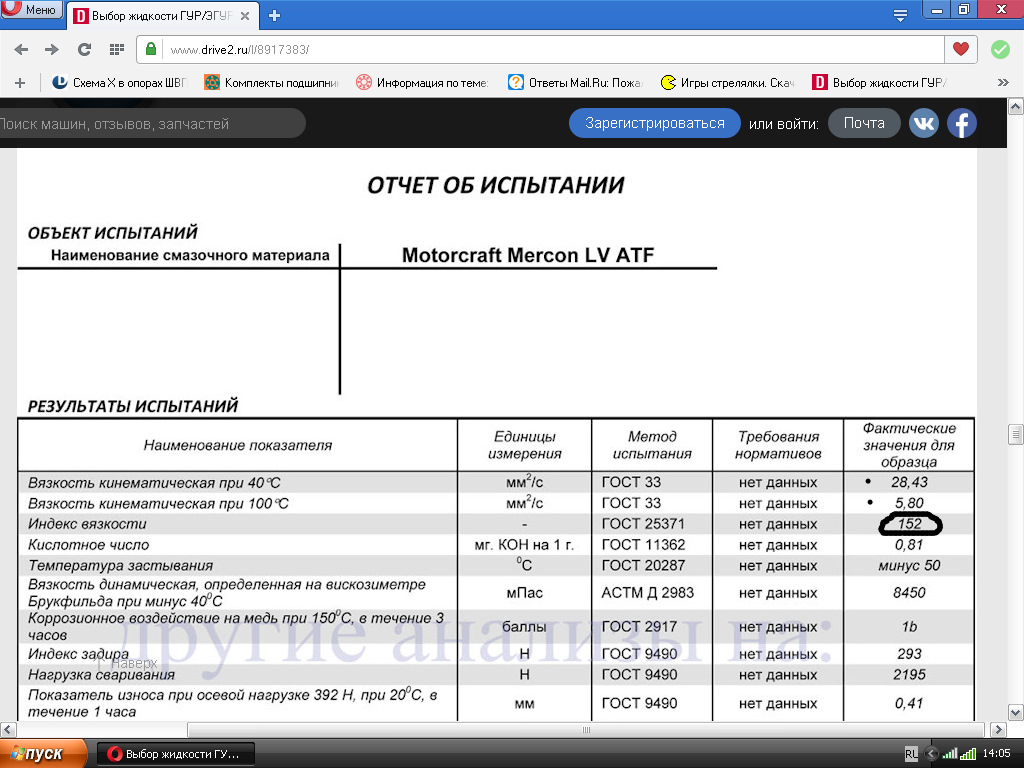Click the heart bookmark icon in address bar

point(960,49)
